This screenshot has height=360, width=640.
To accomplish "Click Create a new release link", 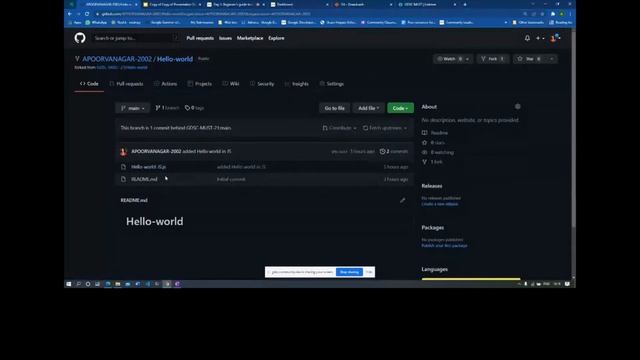I will coord(440,204).
